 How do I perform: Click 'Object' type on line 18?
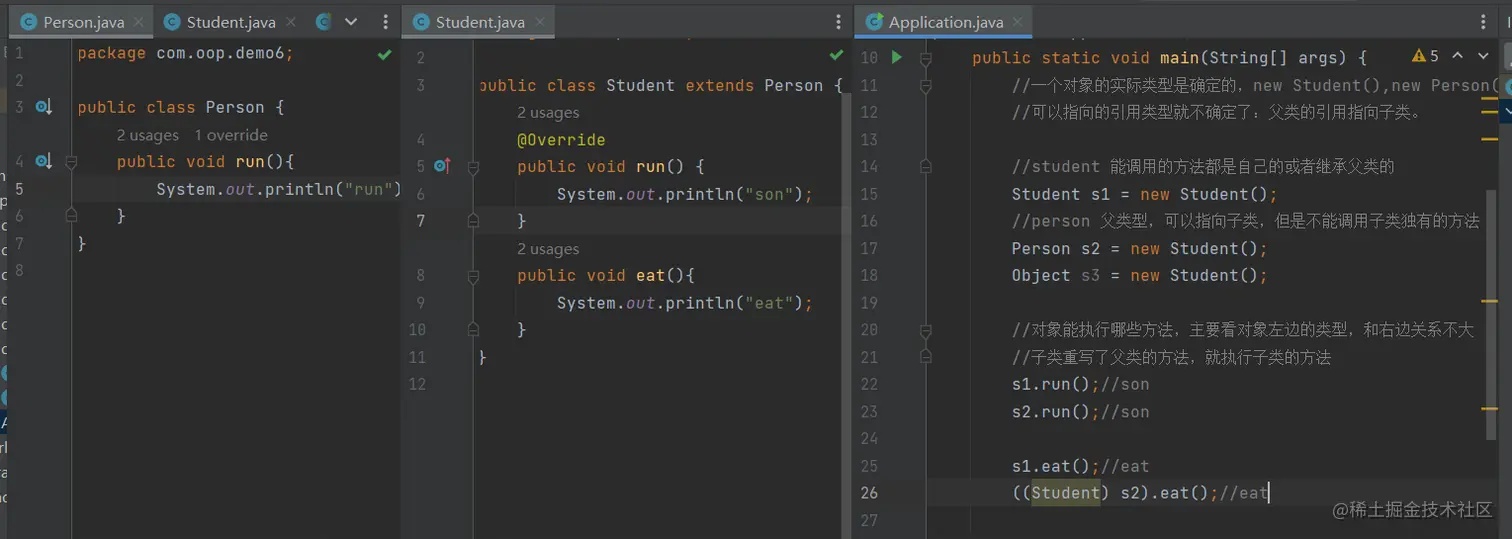tap(1041, 276)
